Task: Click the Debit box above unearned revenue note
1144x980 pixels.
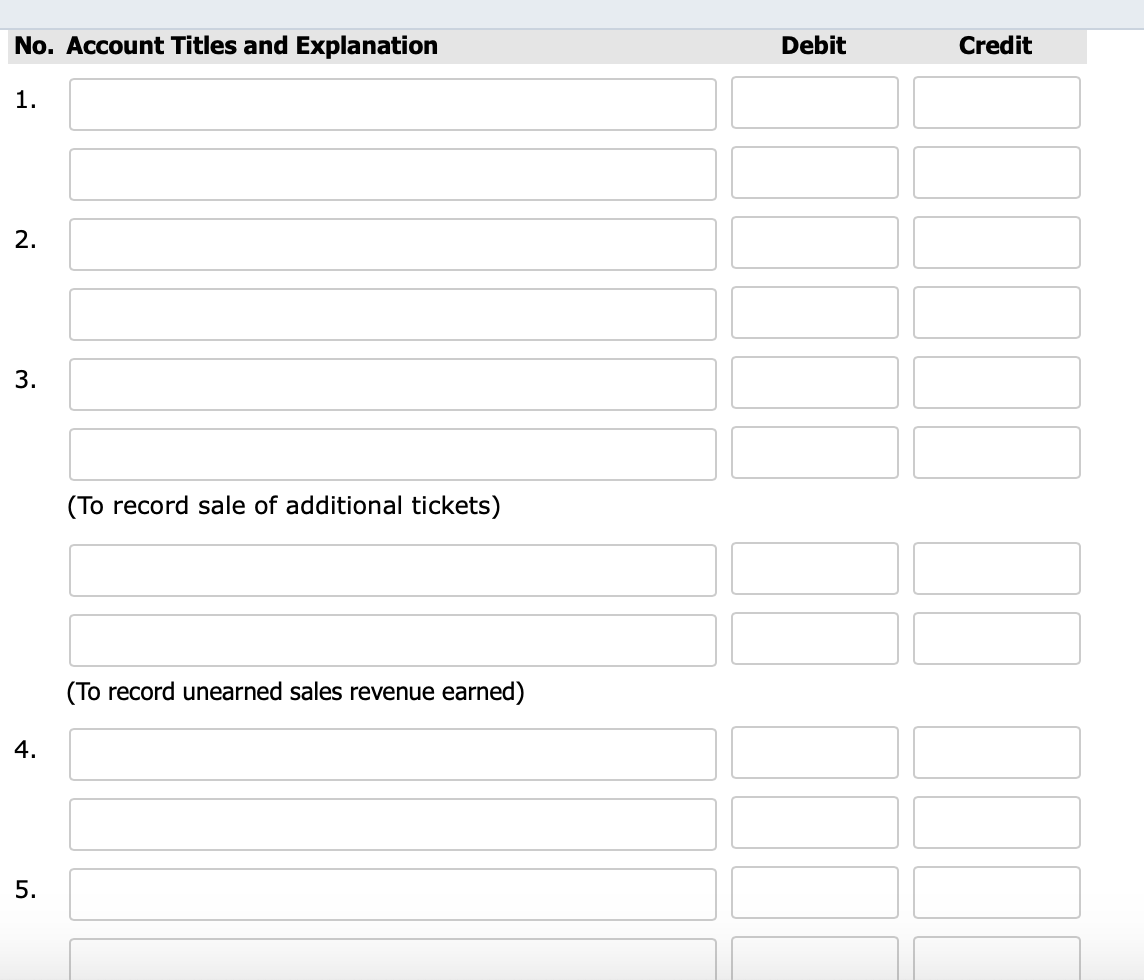Action: [x=814, y=639]
